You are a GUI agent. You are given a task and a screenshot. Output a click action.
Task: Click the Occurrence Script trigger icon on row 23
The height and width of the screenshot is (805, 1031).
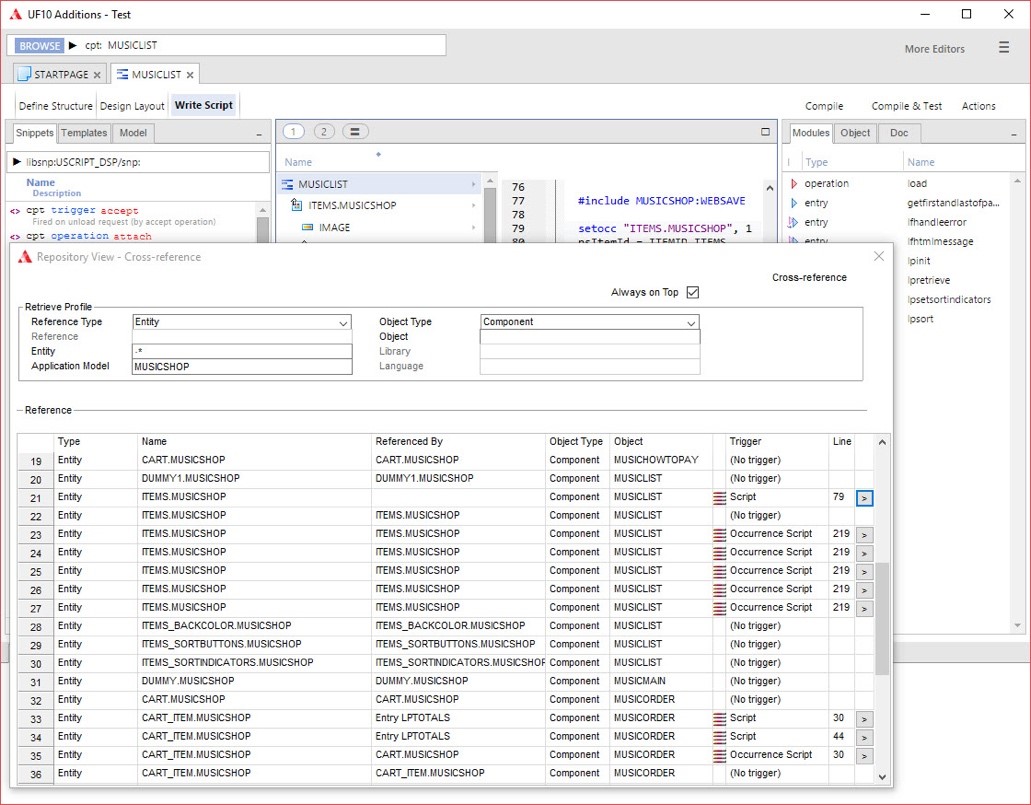pos(734,534)
